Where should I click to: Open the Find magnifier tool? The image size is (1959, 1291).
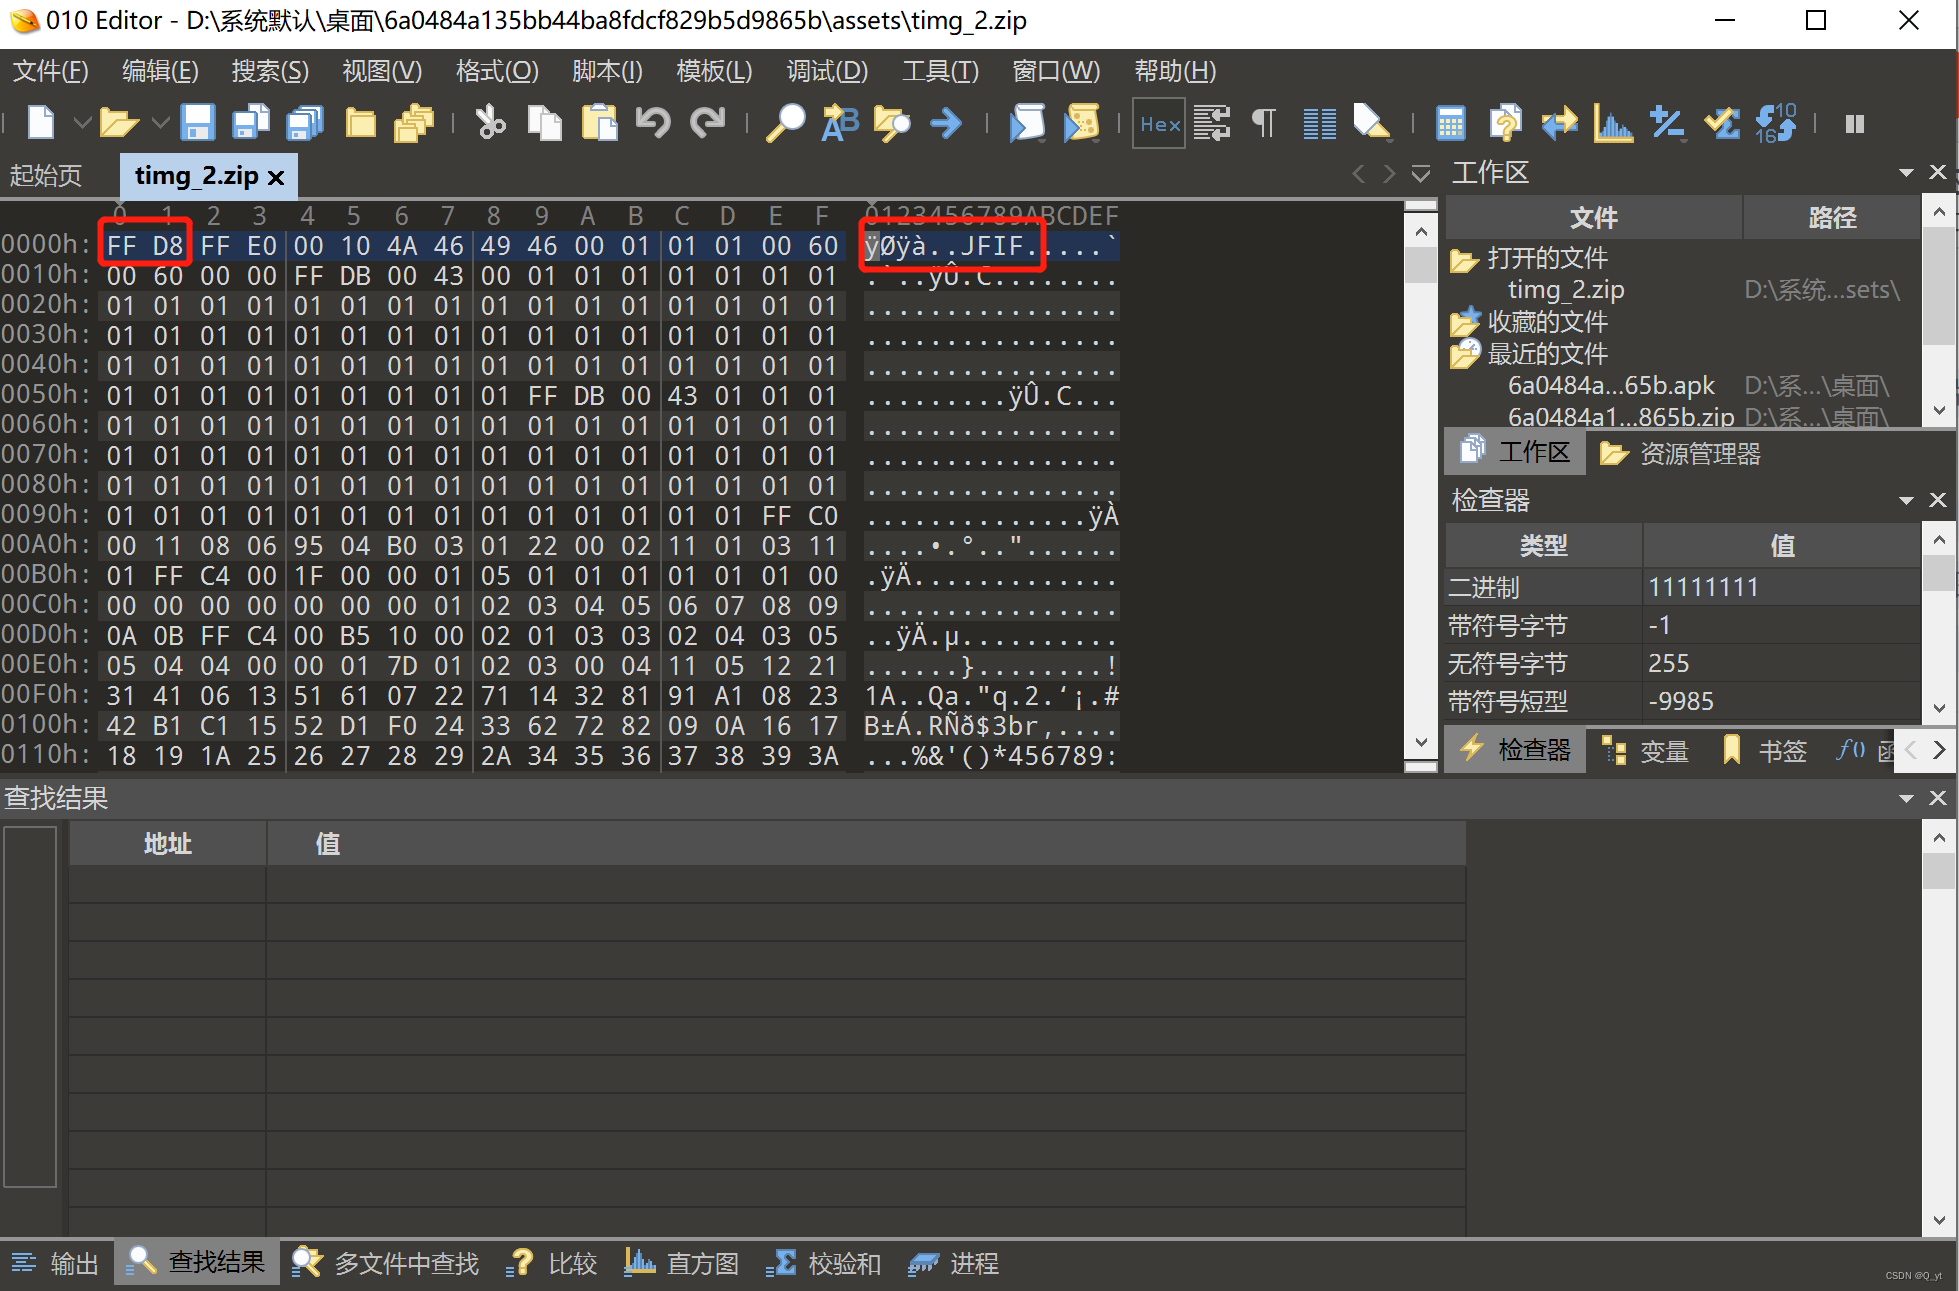(785, 123)
